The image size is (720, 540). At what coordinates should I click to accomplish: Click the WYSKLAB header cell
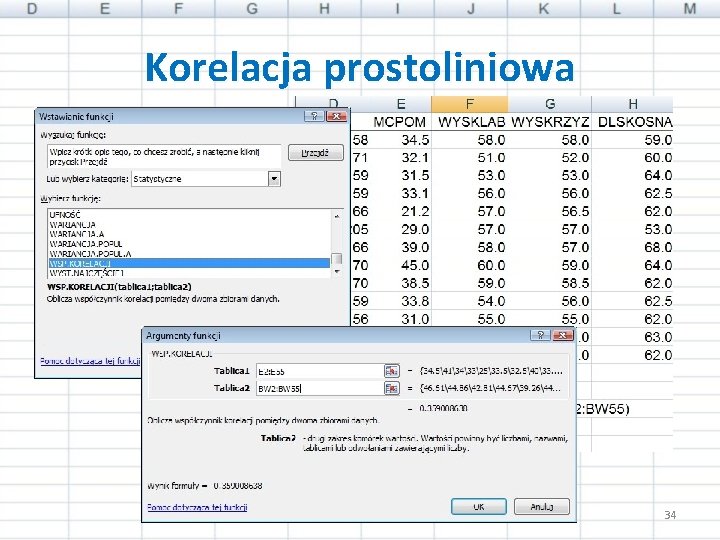point(471,122)
